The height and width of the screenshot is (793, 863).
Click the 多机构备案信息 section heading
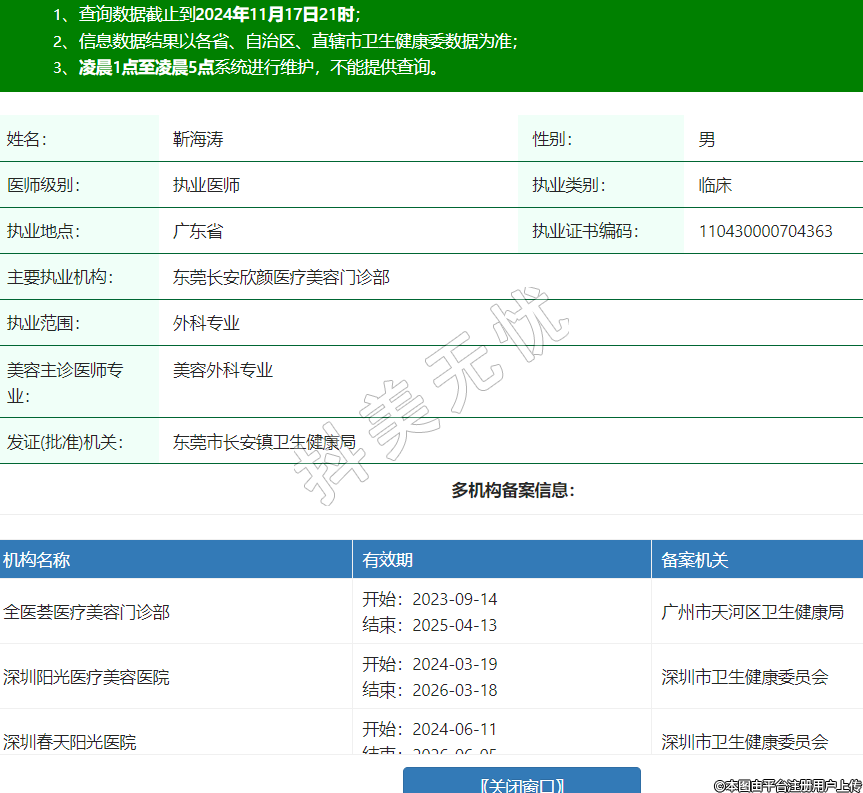click(x=513, y=490)
